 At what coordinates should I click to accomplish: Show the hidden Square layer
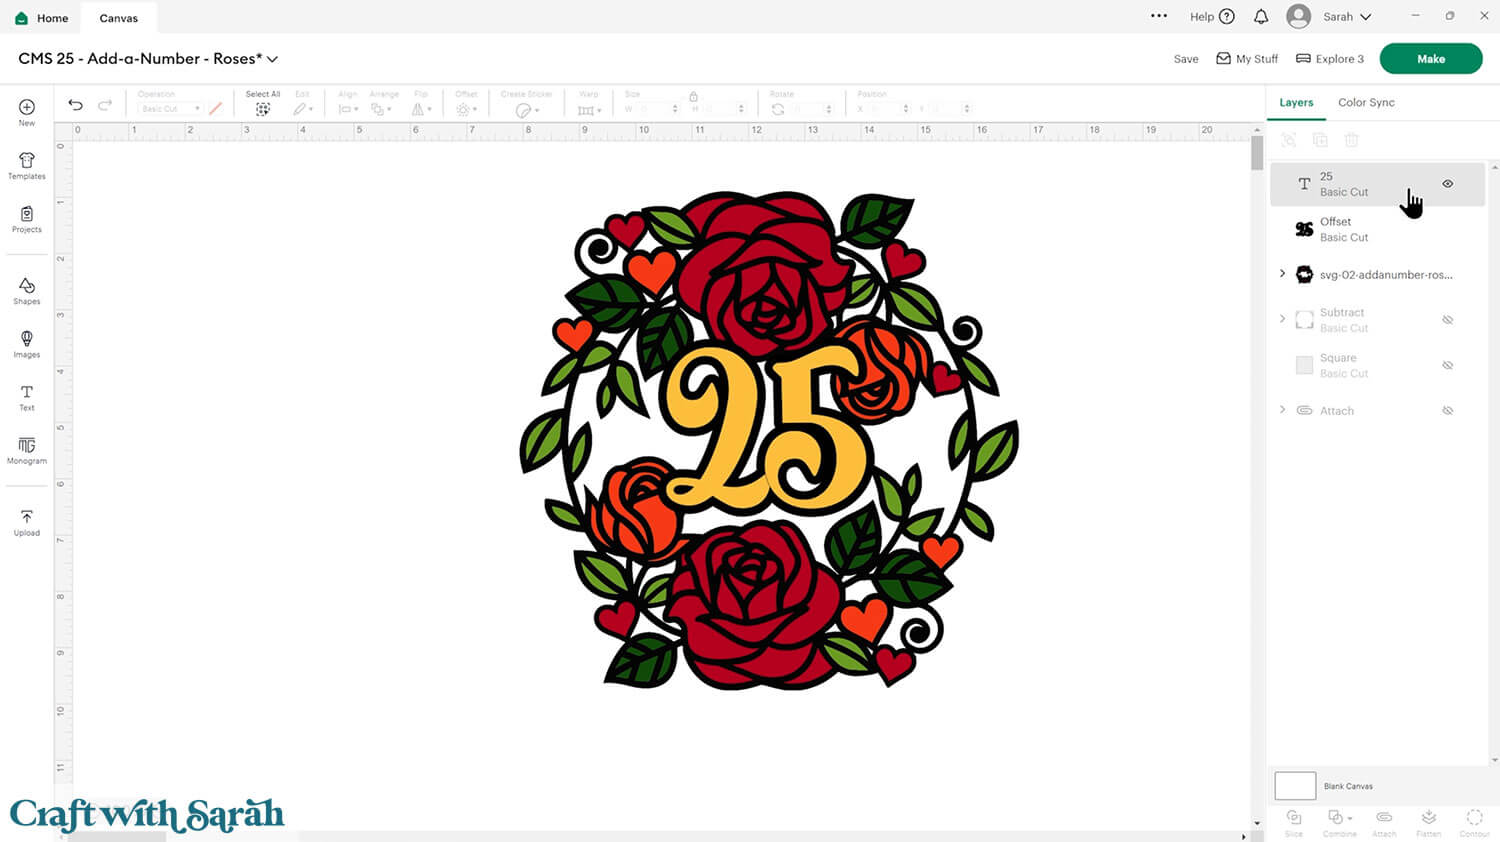1447,365
